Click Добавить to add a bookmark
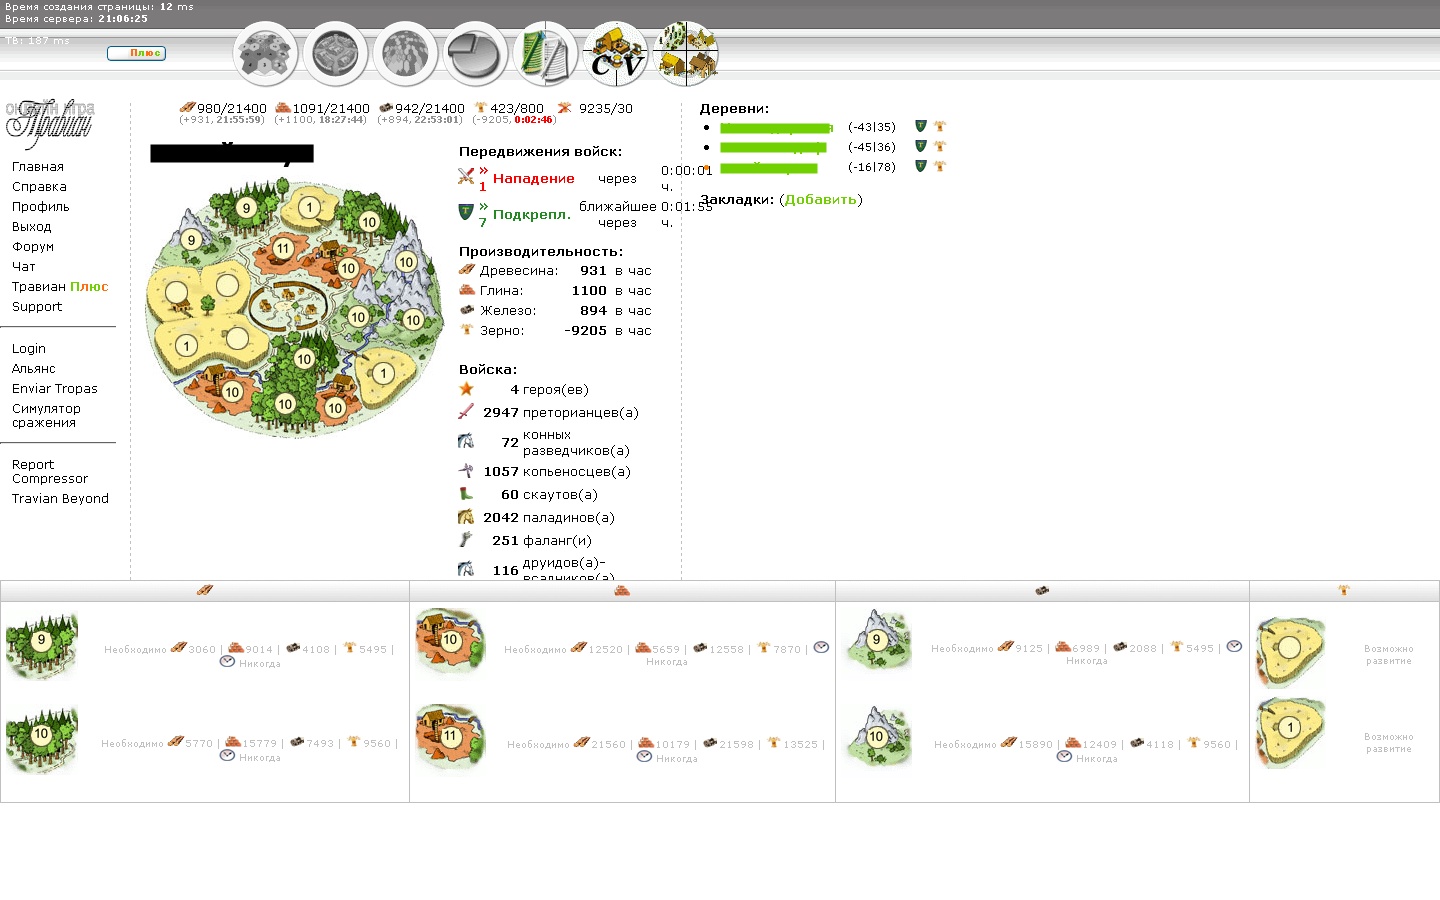 (x=820, y=199)
